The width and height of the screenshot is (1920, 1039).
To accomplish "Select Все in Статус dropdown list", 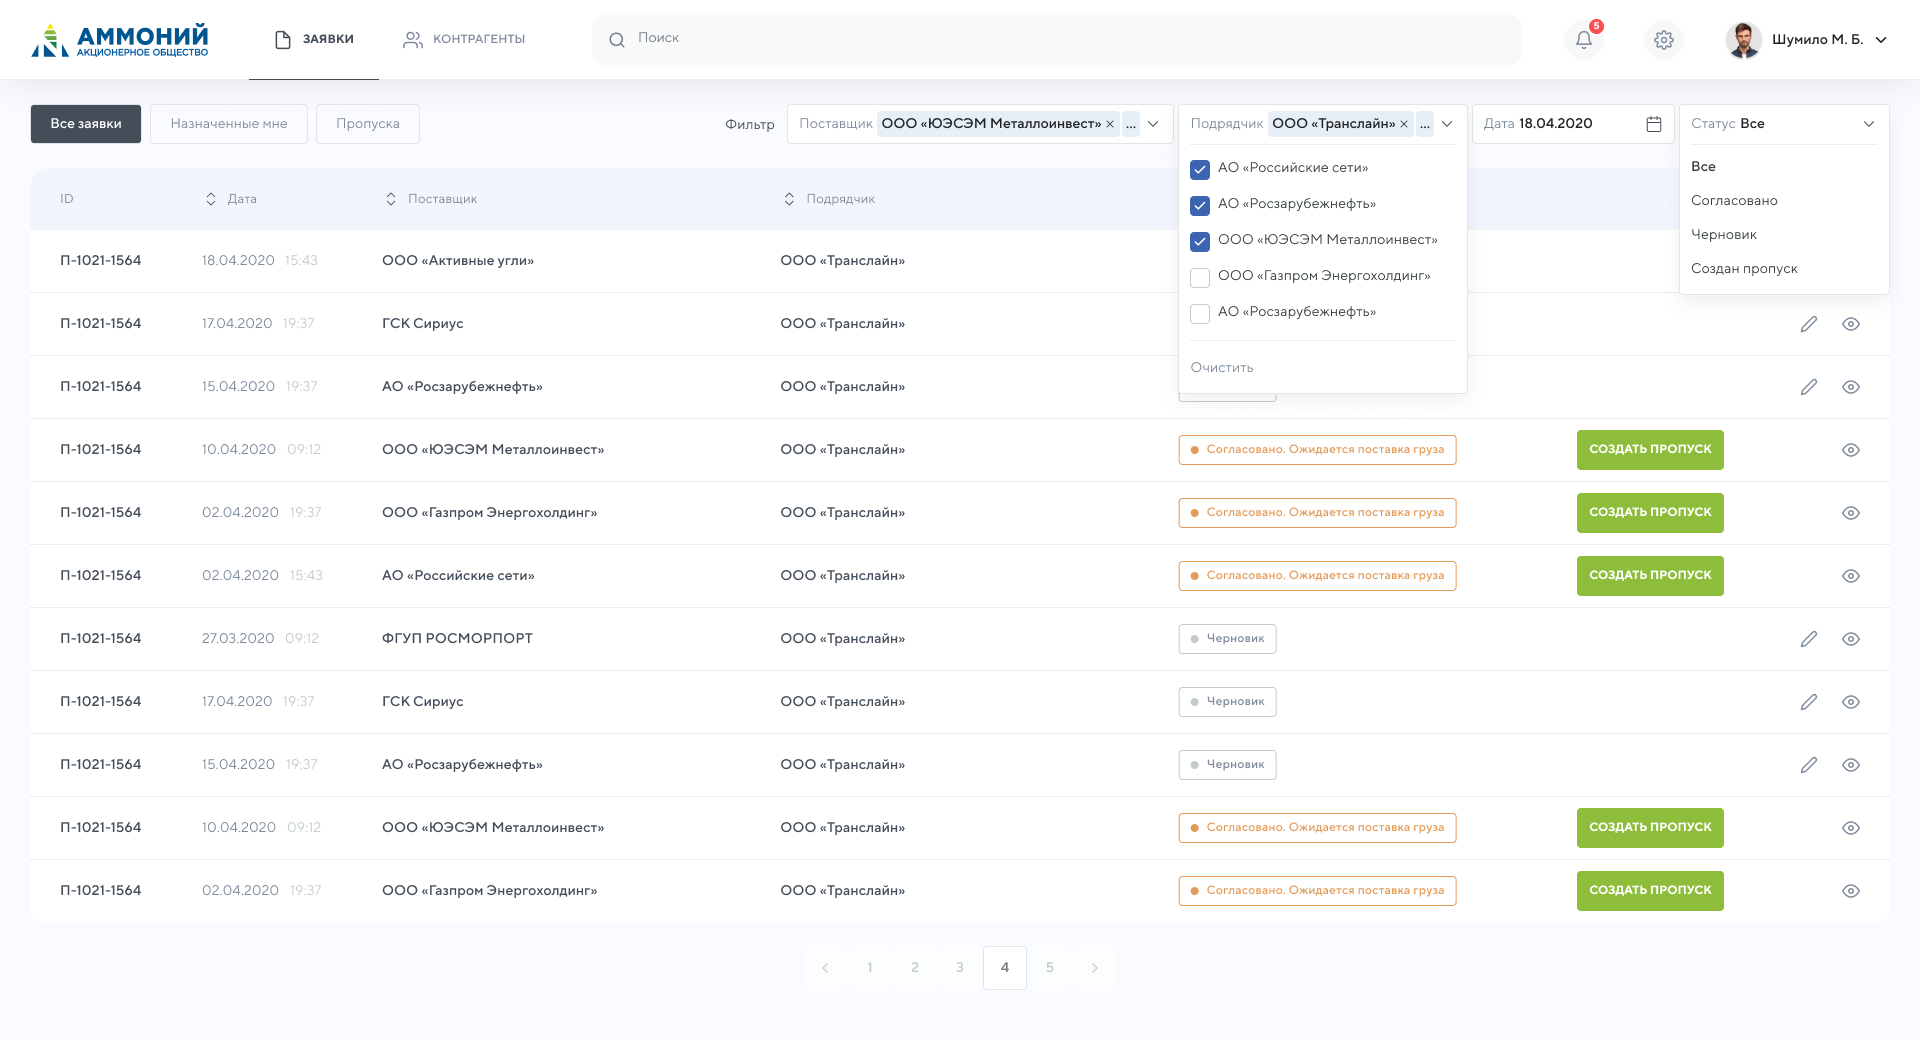I will click(1703, 167).
